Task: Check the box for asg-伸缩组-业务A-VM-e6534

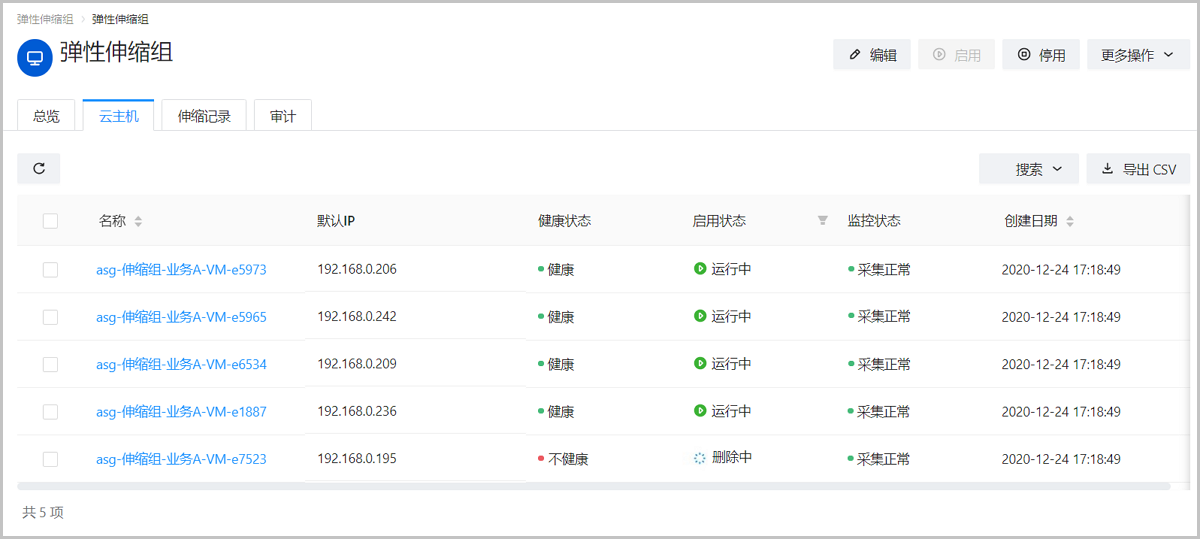Action: [x=50, y=364]
